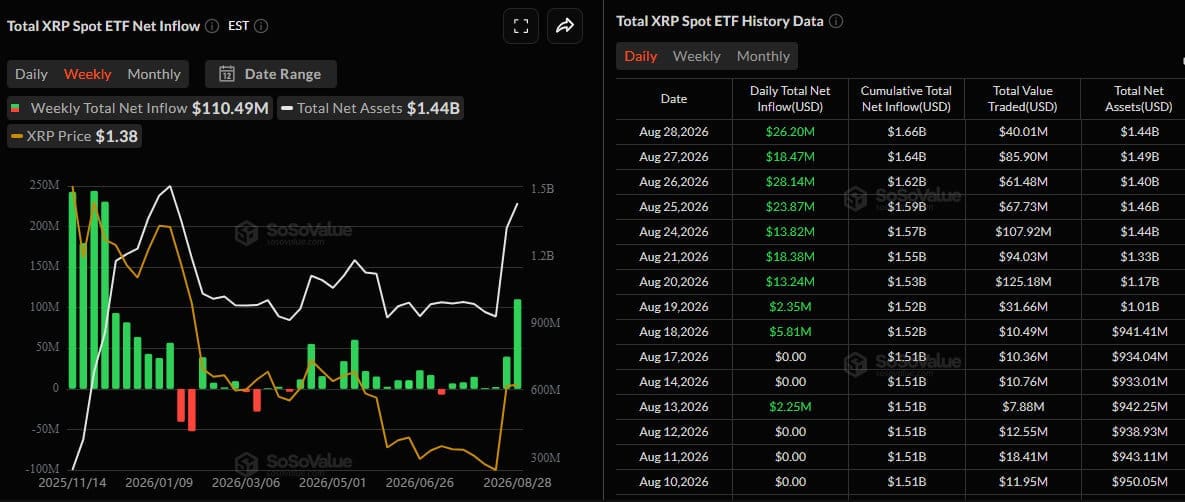Click the $950.05M net assets cell
This screenshot has height=502, width=1185.
click(x=1140, y=481)
